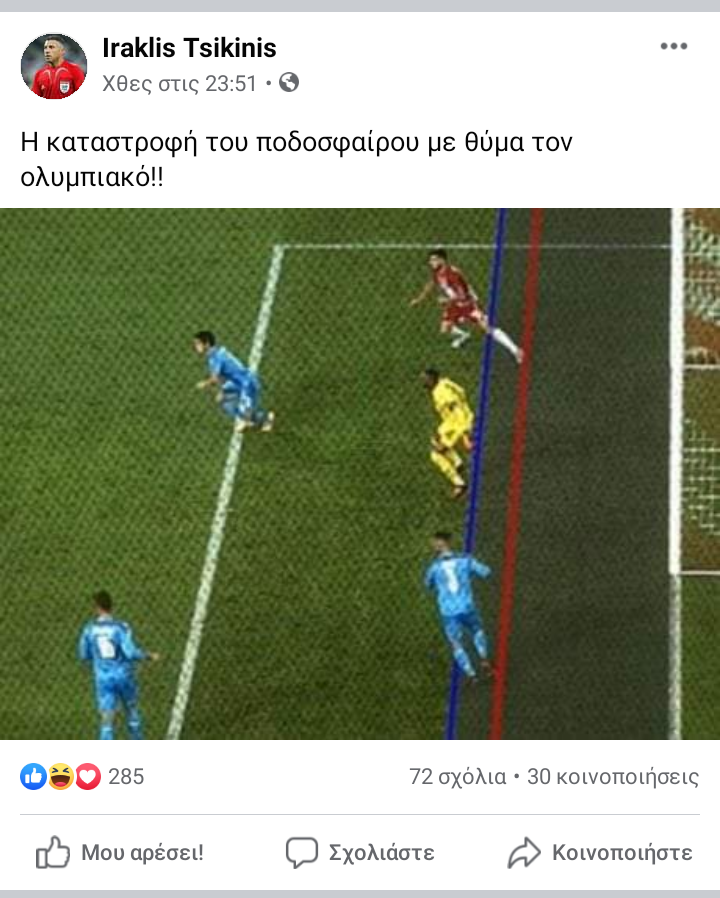View the 30 κοινοποιήσεις shares list

pyautogui.click(x=613, y=777)
